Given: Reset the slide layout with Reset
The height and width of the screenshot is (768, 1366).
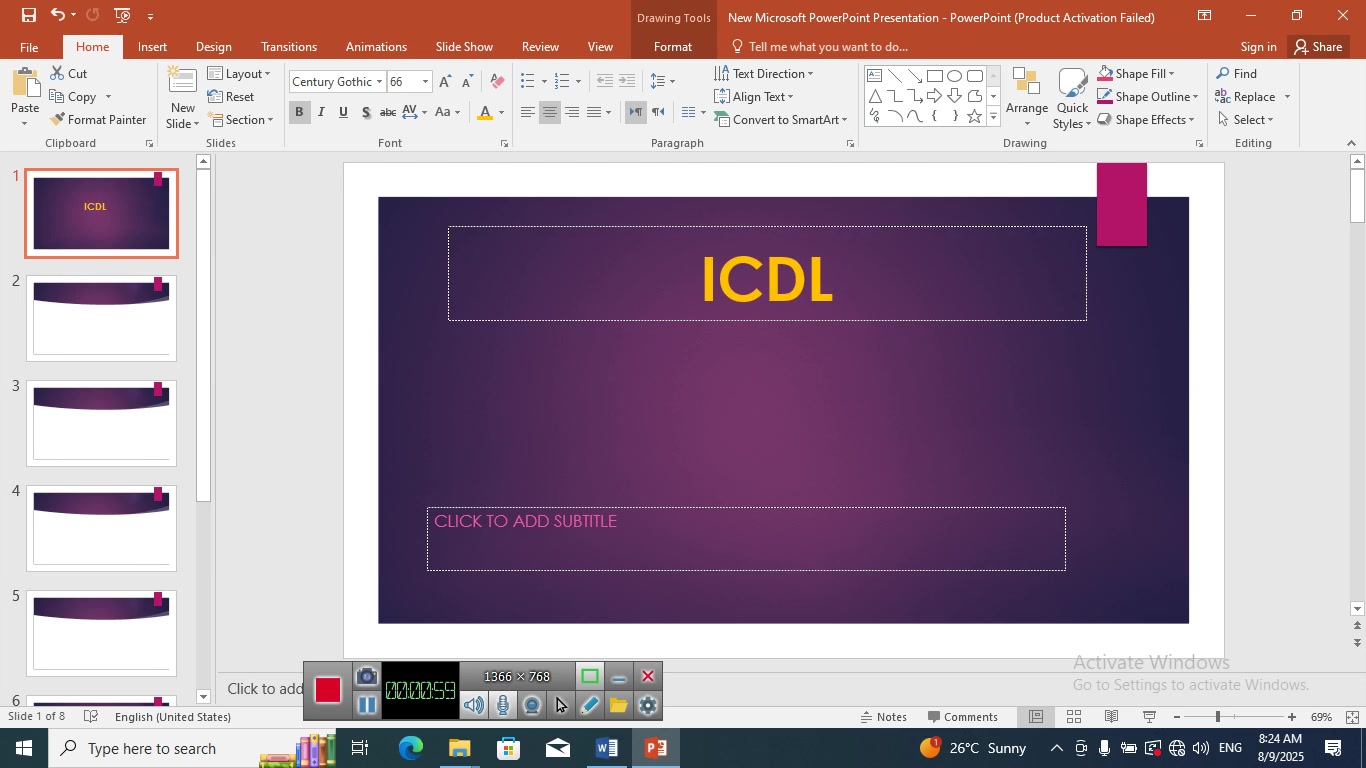Looking at the screenshot, I should [x=231, y=97].
